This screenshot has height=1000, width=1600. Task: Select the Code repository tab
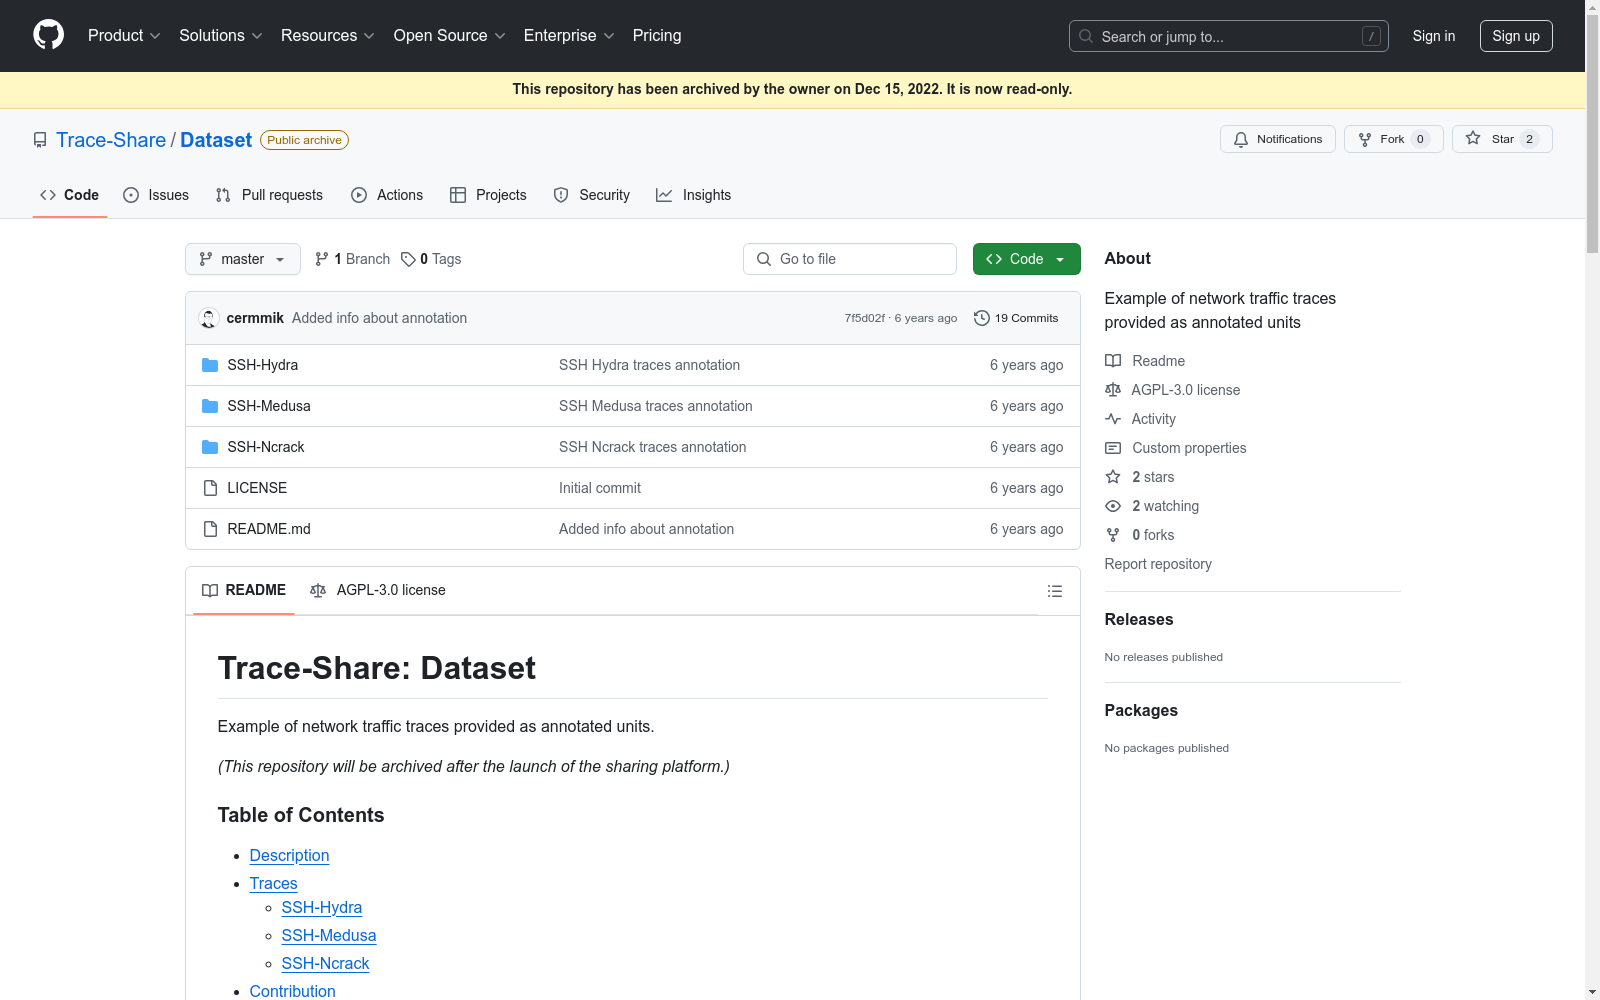[x=70, y=195]
